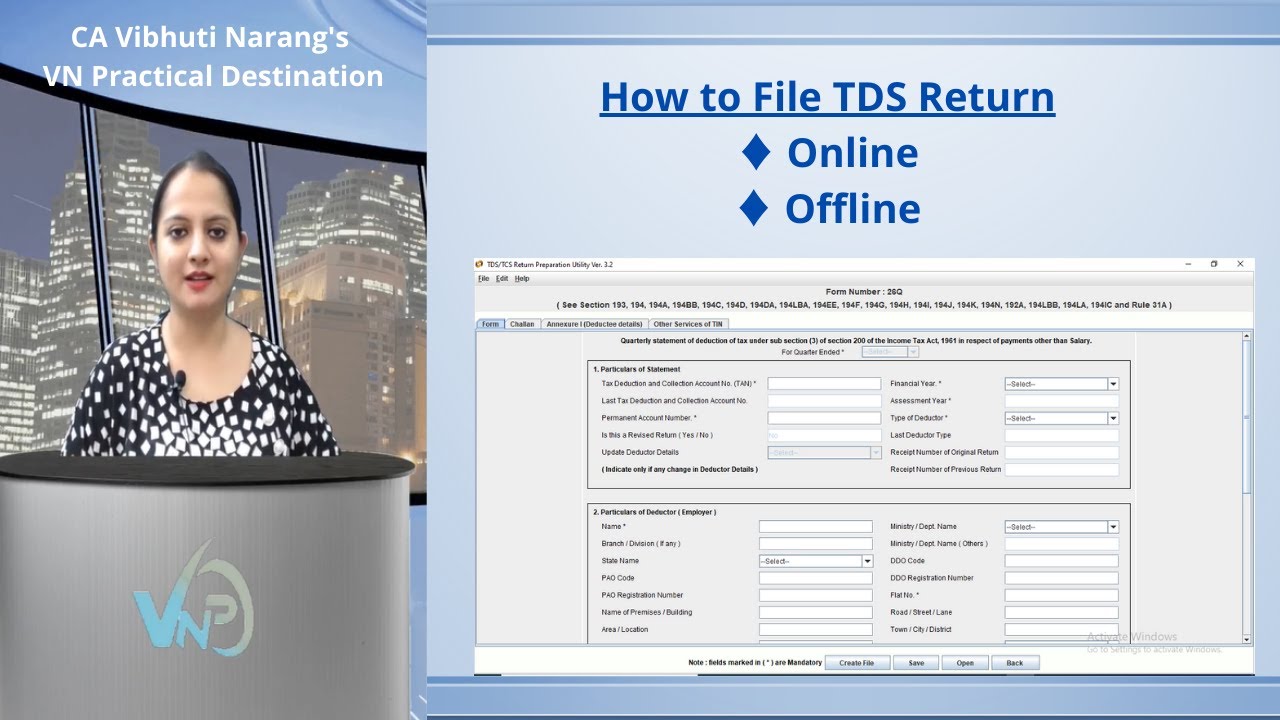Click the Last Deductor Type field

pos(1061,435)
